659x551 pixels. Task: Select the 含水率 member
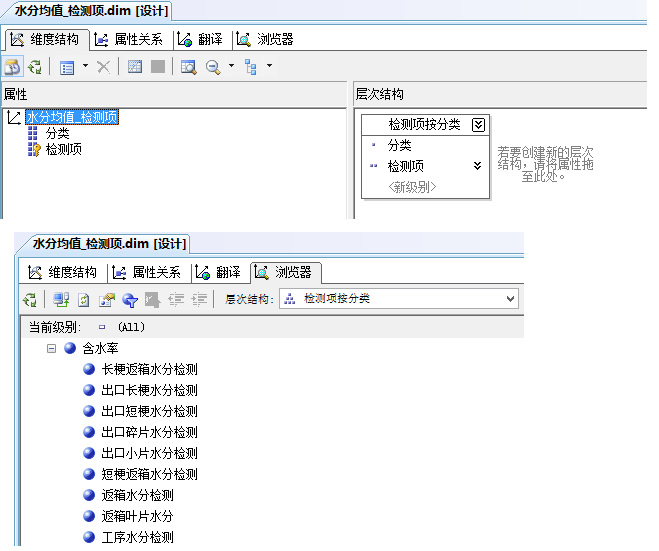pyautogui.click(x=100, y=348)
